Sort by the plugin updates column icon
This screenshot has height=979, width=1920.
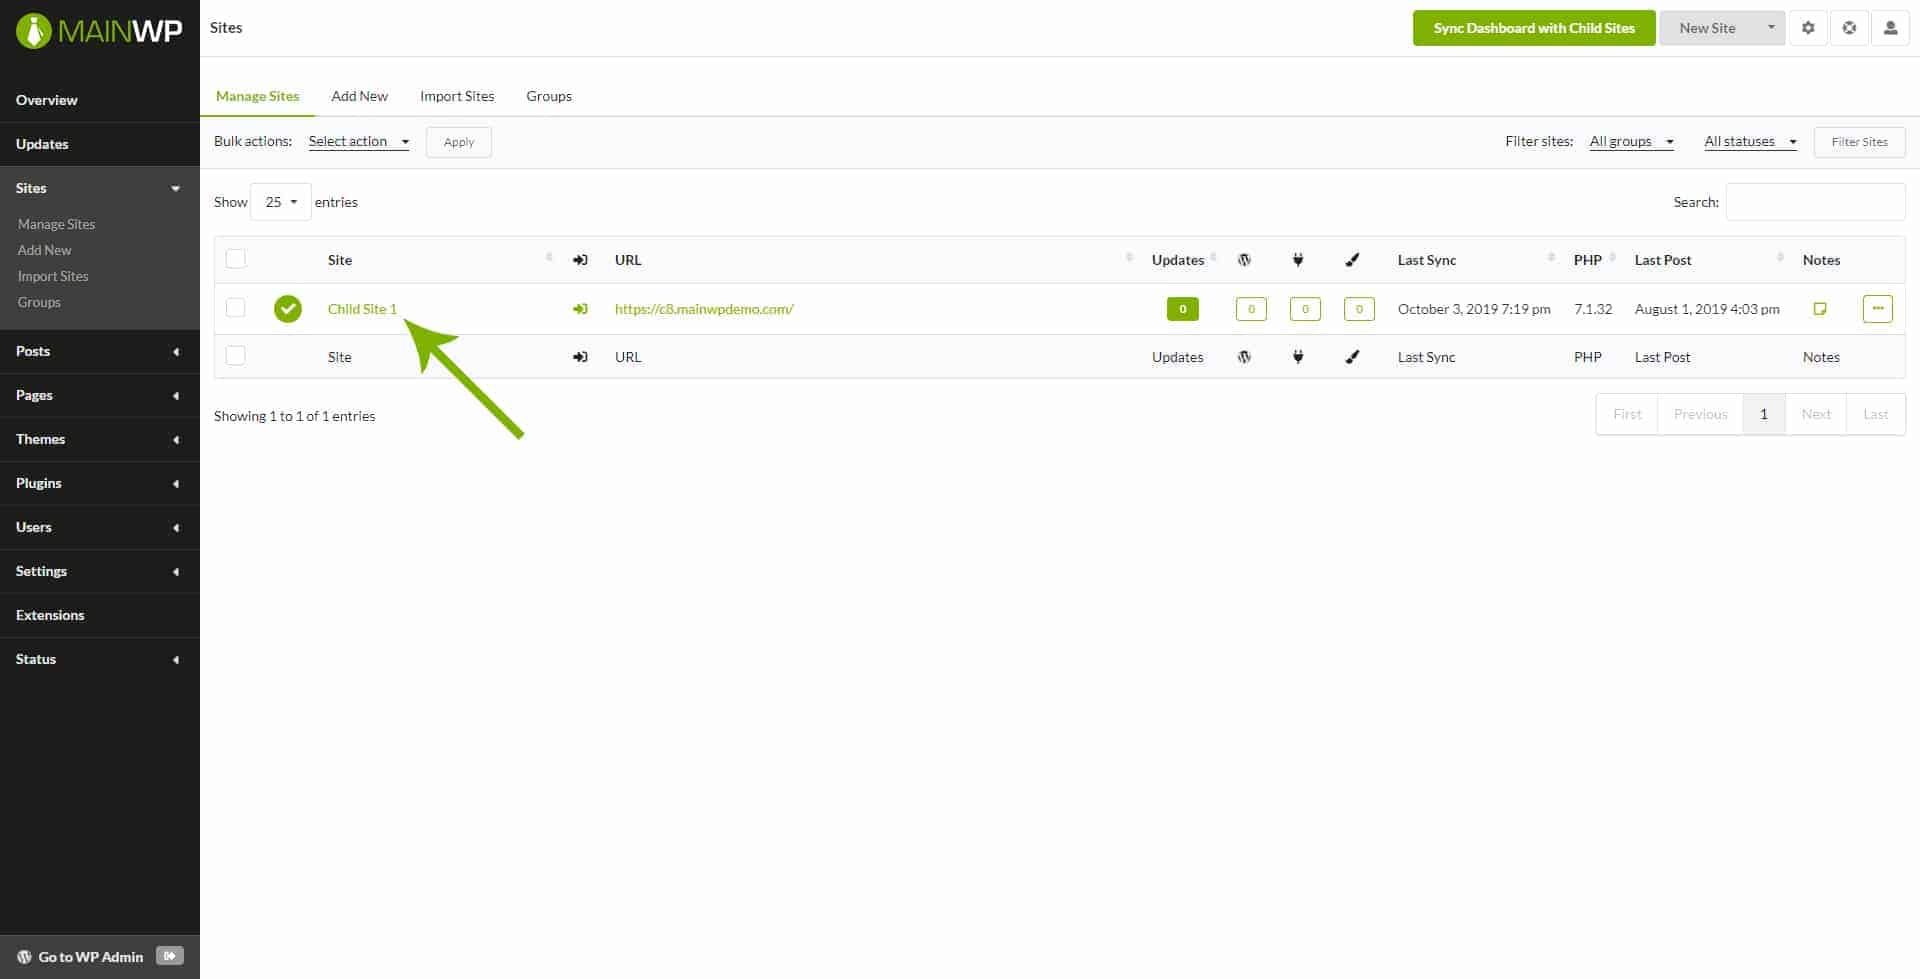point(1298,260)
